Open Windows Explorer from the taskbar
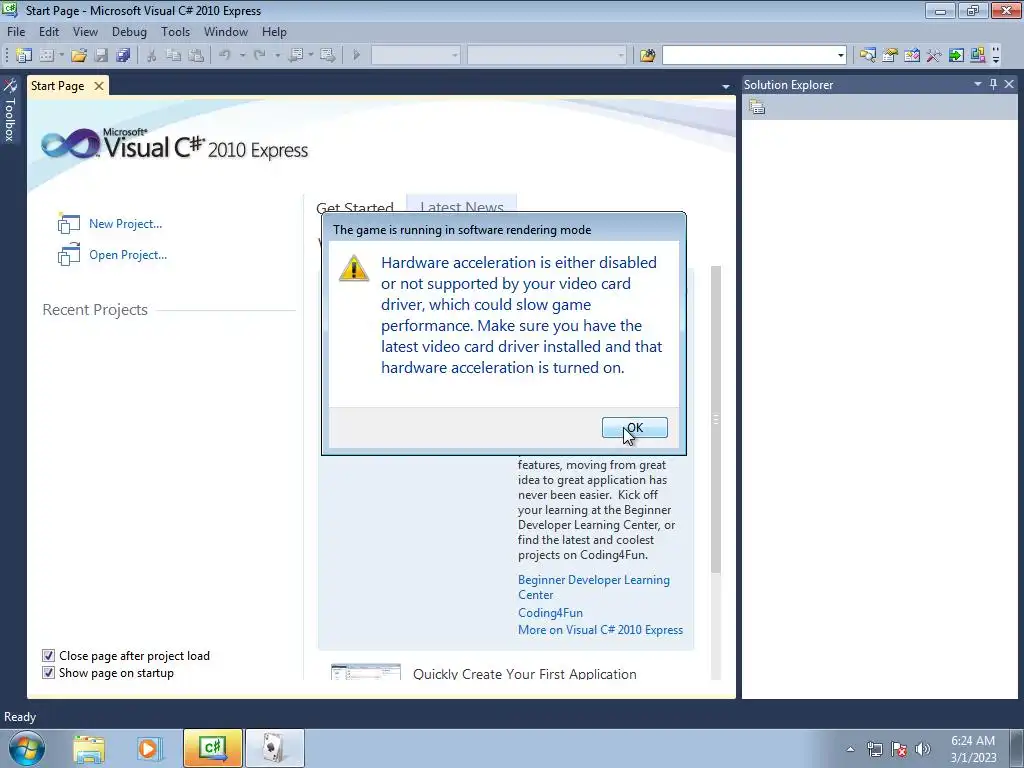 tap(89, 748)
